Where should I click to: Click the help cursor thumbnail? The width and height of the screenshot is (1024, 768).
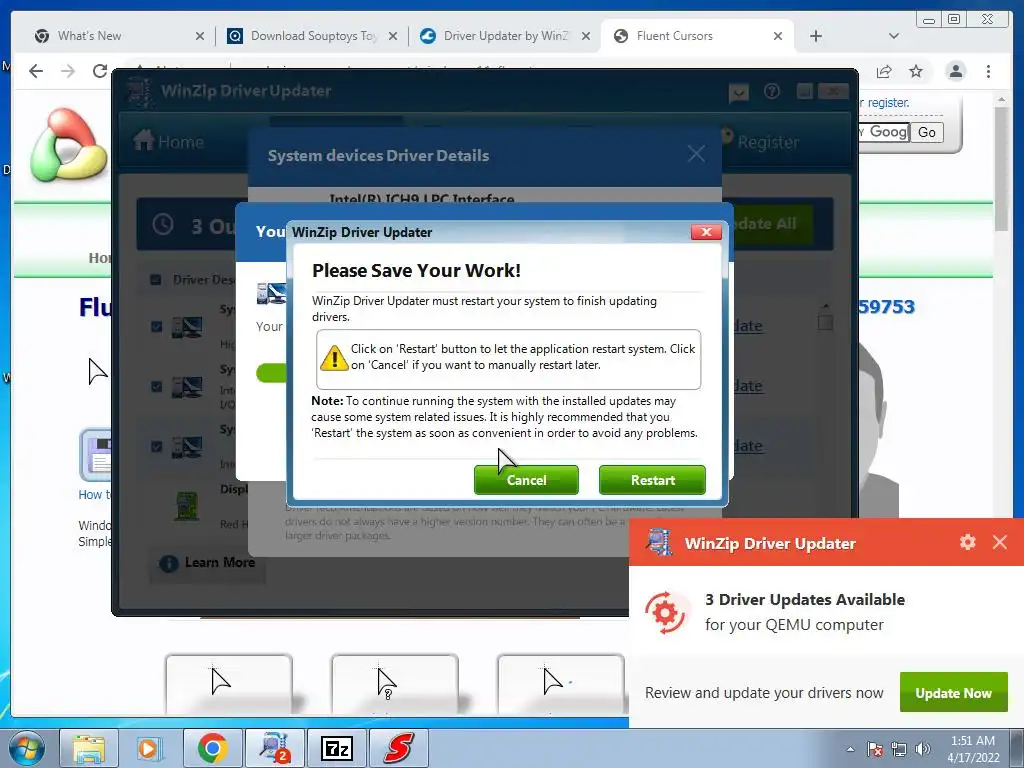[394, 683]
